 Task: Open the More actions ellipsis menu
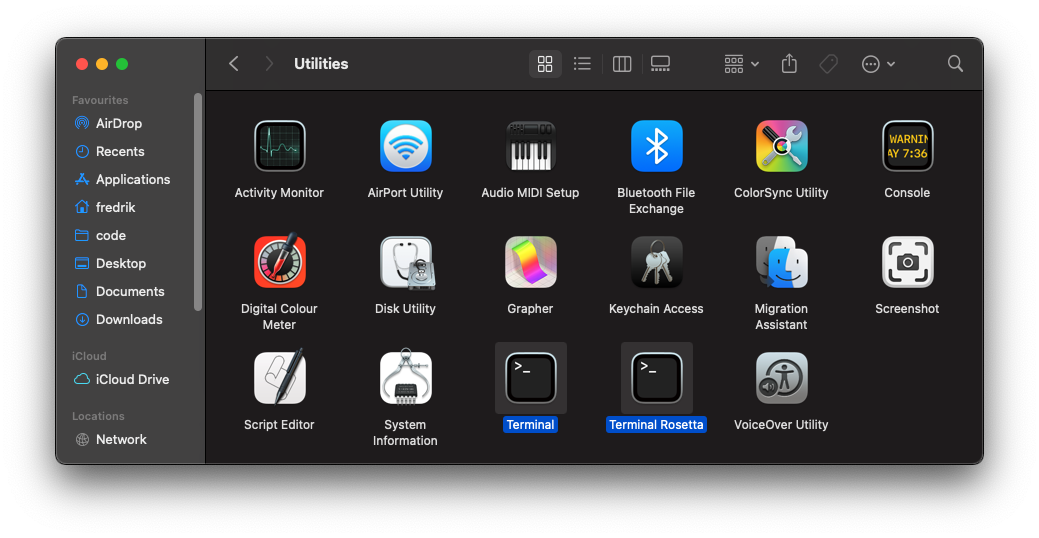(878, 64)
